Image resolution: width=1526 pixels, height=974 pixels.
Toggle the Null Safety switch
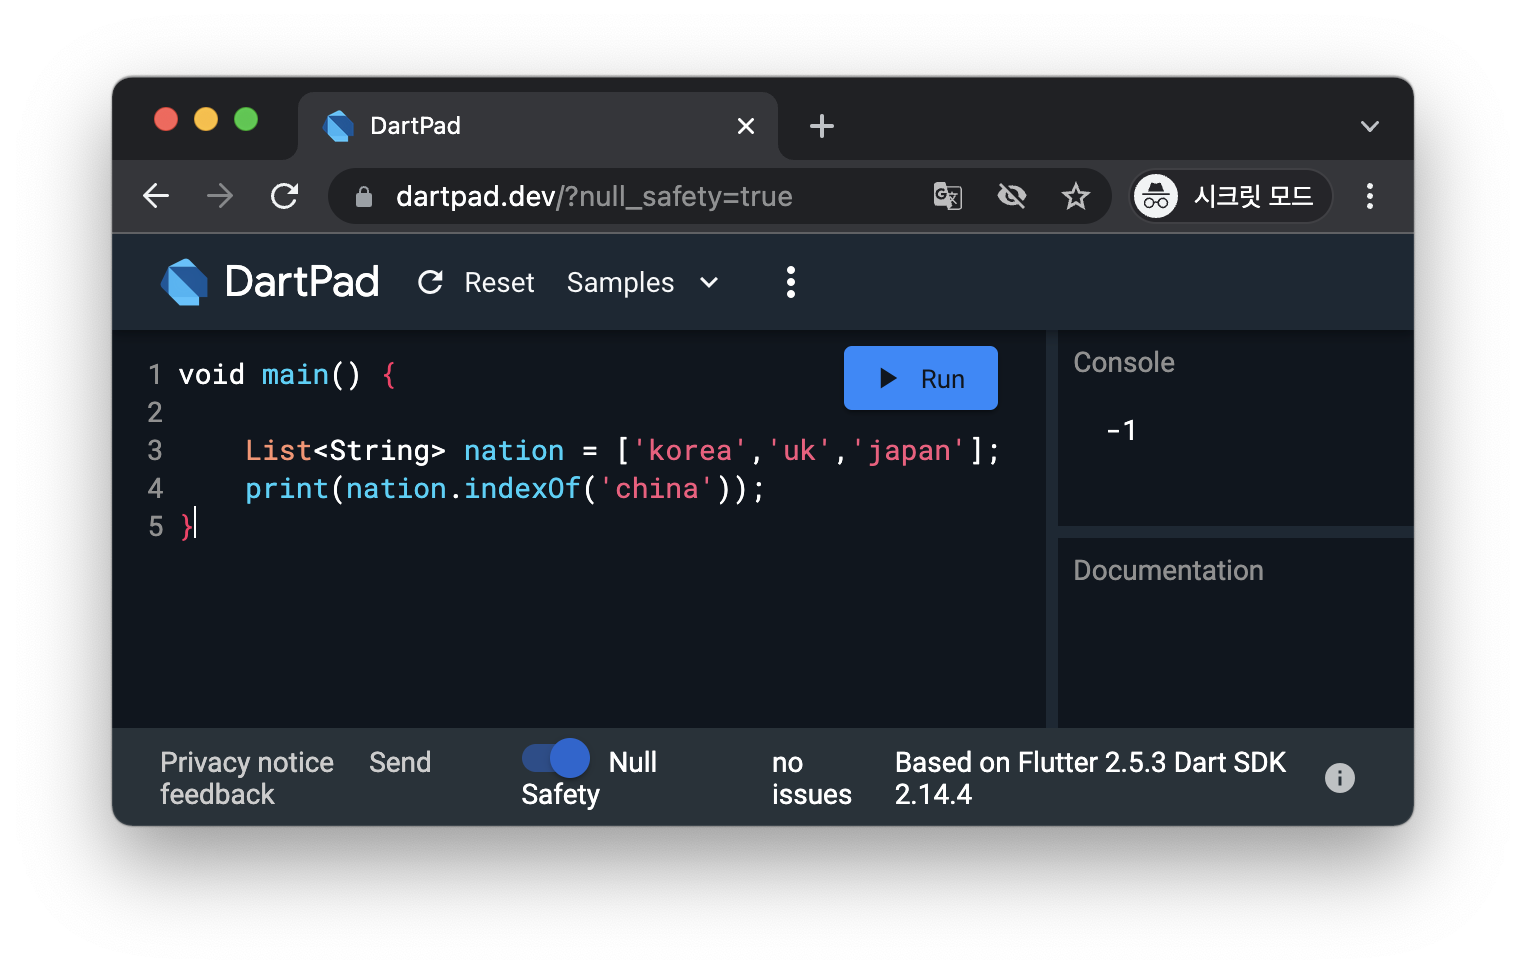(556, 758)
